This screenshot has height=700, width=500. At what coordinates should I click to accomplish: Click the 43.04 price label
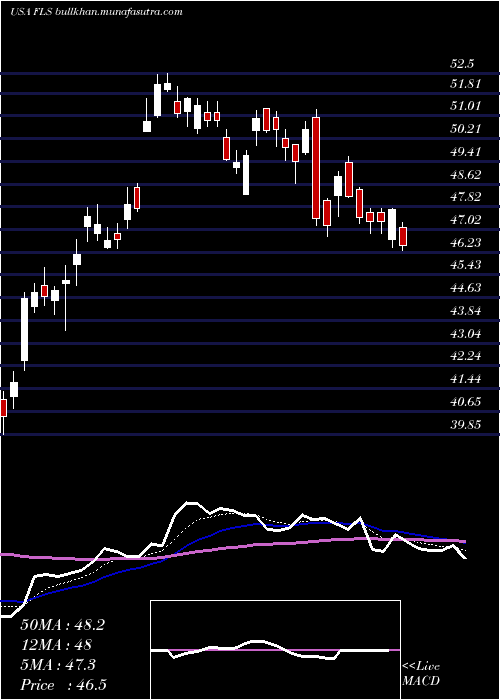(465, 333)
